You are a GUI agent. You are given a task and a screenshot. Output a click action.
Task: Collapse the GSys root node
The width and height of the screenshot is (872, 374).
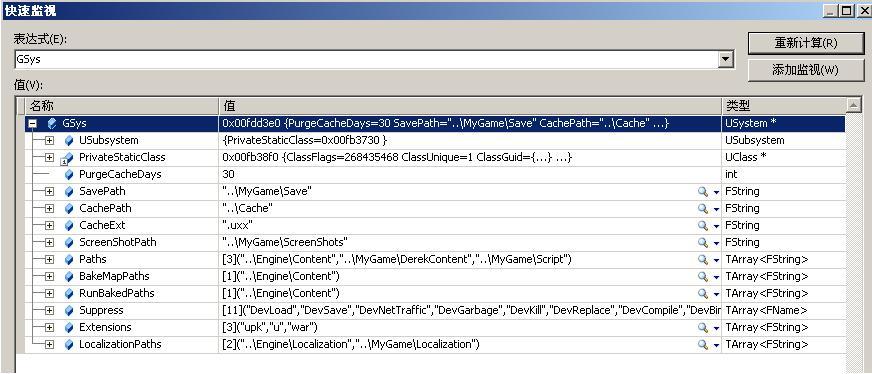click(x=33, y=123)
